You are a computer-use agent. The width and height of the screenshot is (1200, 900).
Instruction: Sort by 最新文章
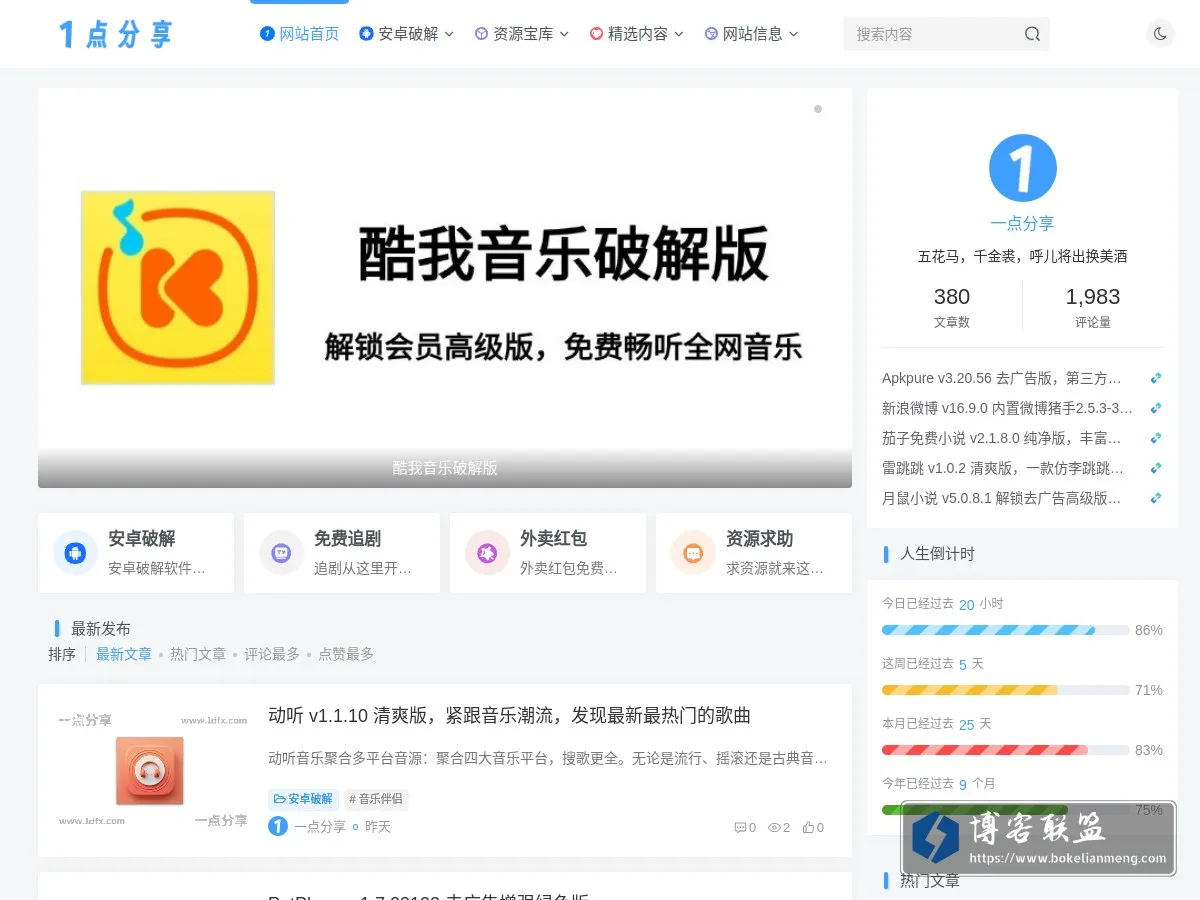coord(124,654)
